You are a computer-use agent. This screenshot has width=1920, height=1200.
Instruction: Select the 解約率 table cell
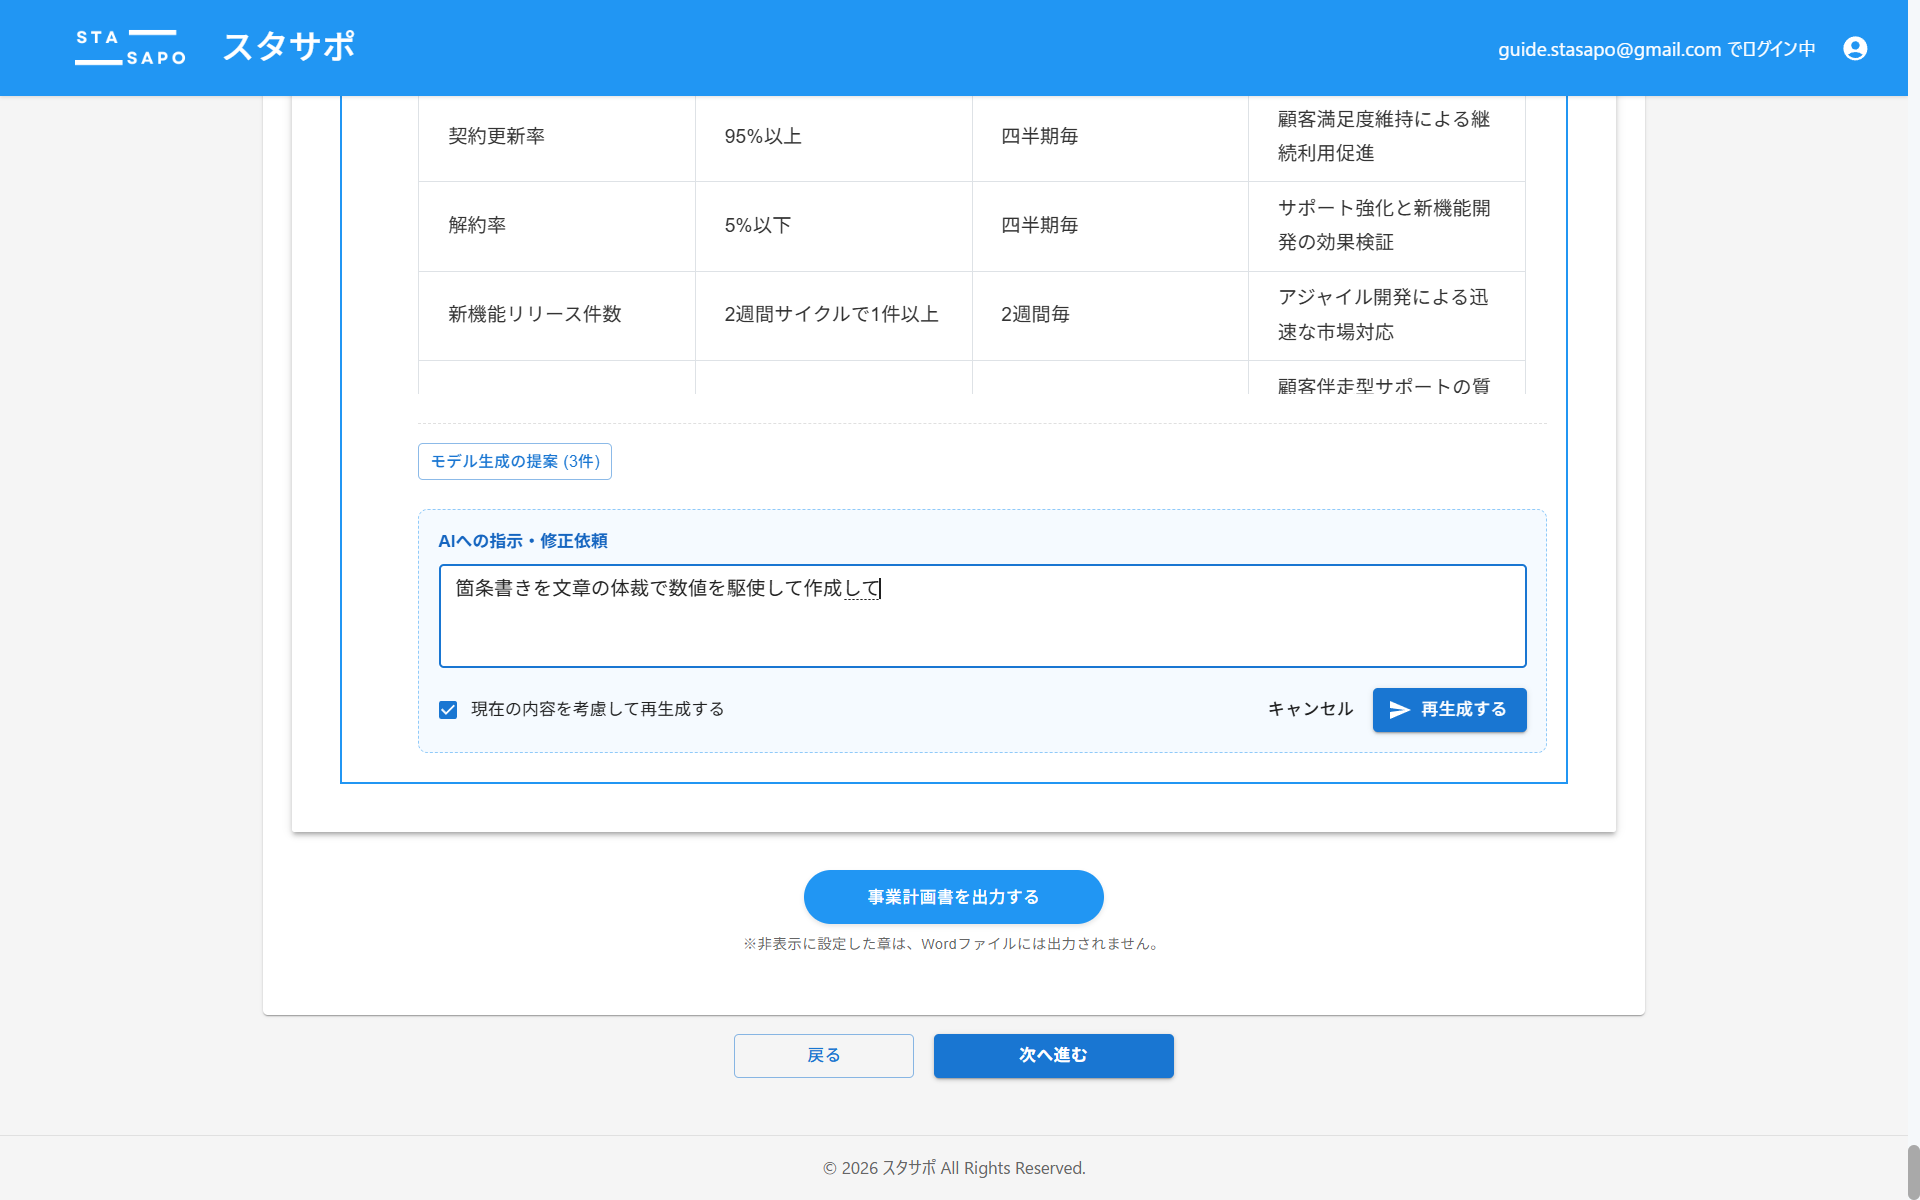(477, 225)
